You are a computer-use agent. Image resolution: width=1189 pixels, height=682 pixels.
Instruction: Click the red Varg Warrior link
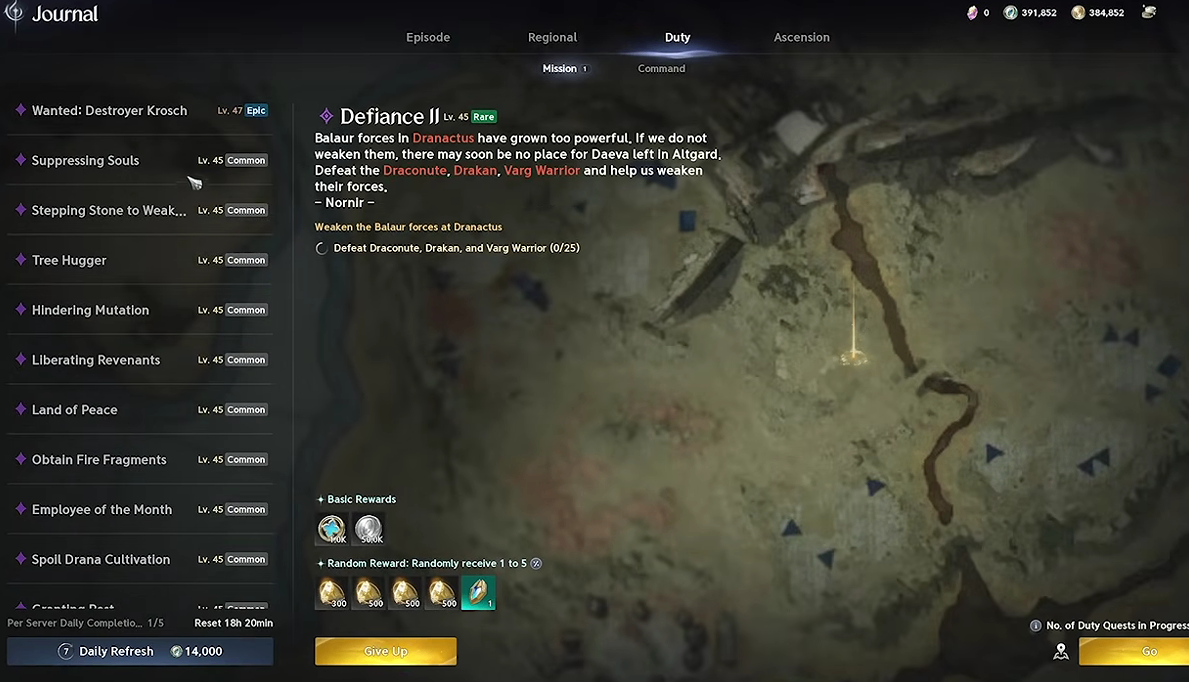pyautogui.click(x=541, y=171)
